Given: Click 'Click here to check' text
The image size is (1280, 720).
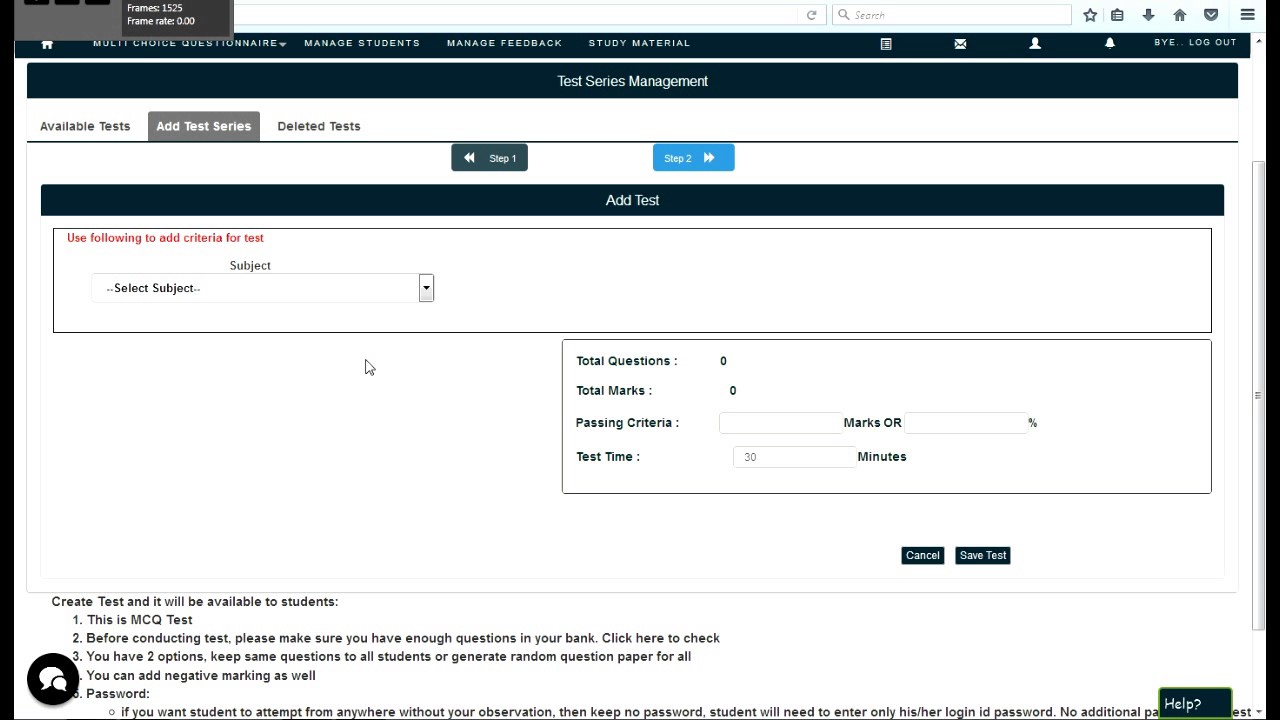Looking at the screenshot, I should (x=661, y=638).
